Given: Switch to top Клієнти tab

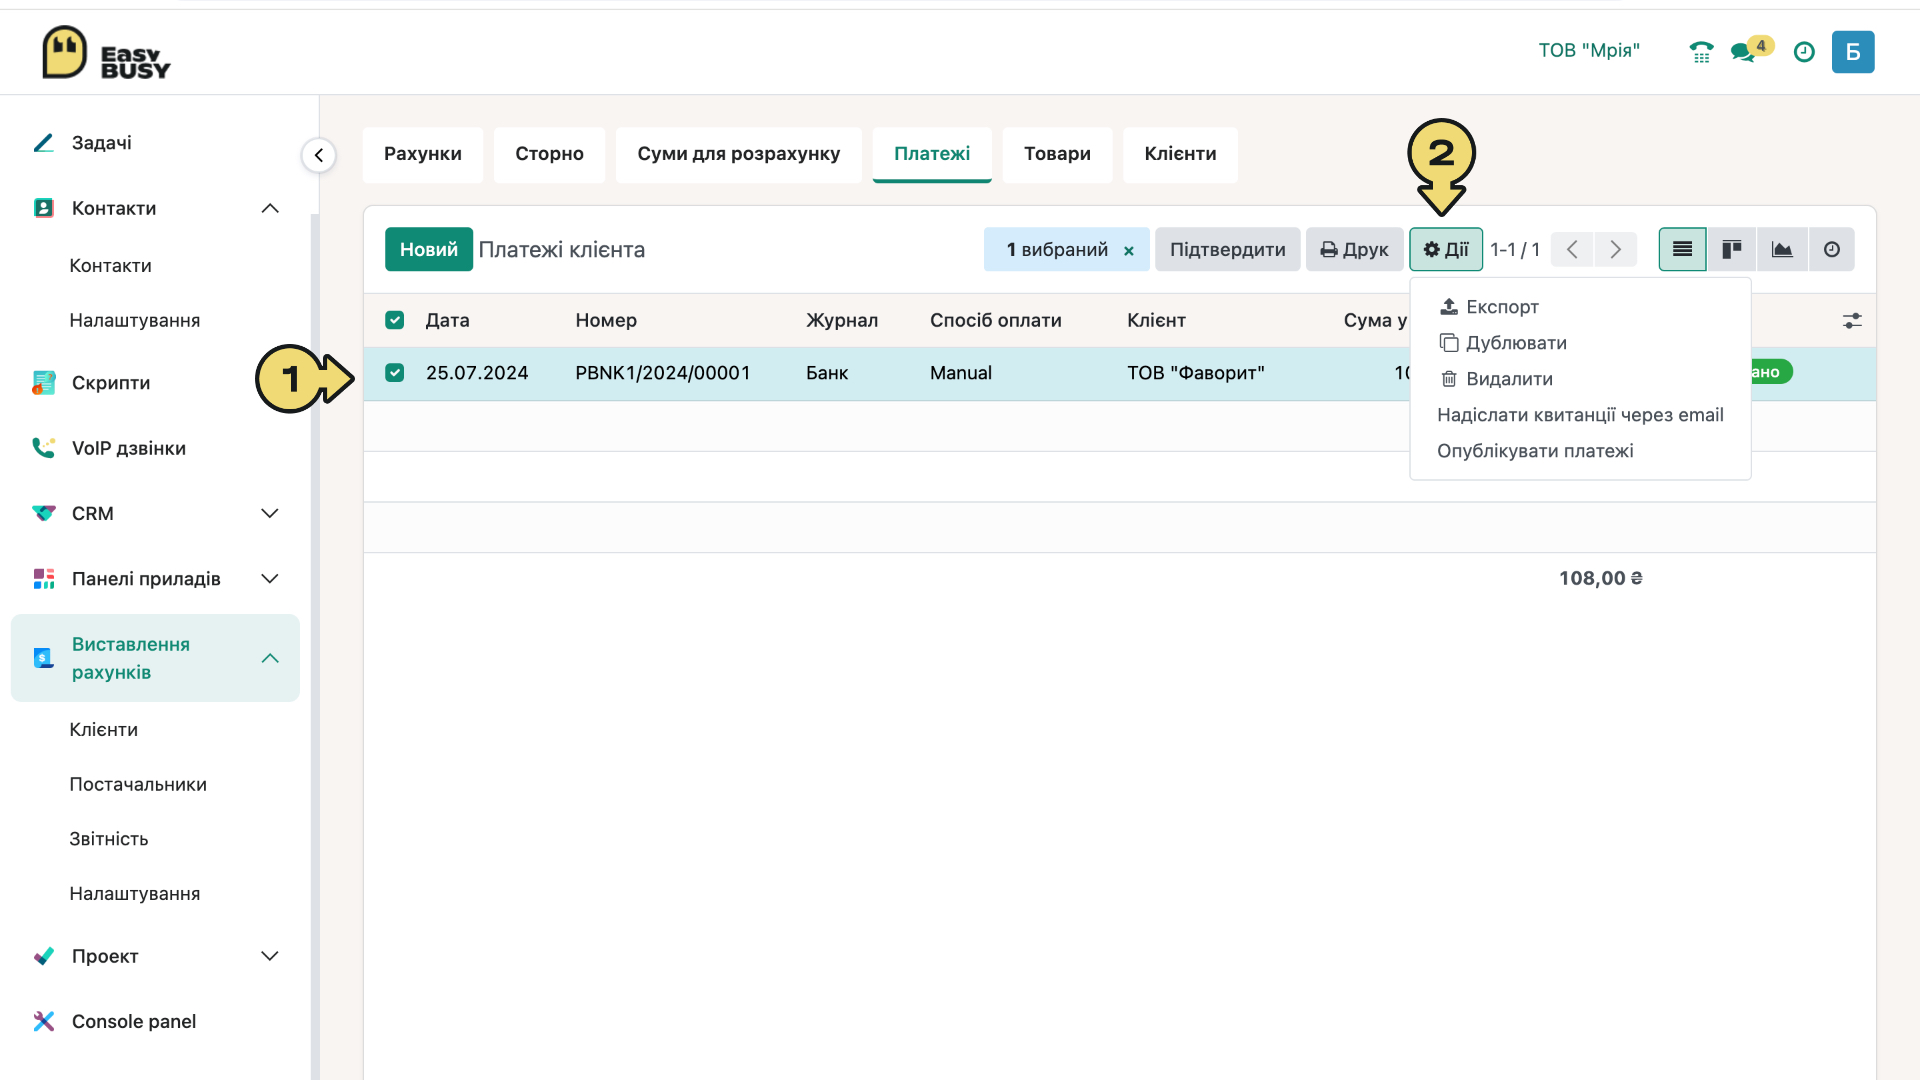Looking at the screenshot, I should tap(1180, 154).
